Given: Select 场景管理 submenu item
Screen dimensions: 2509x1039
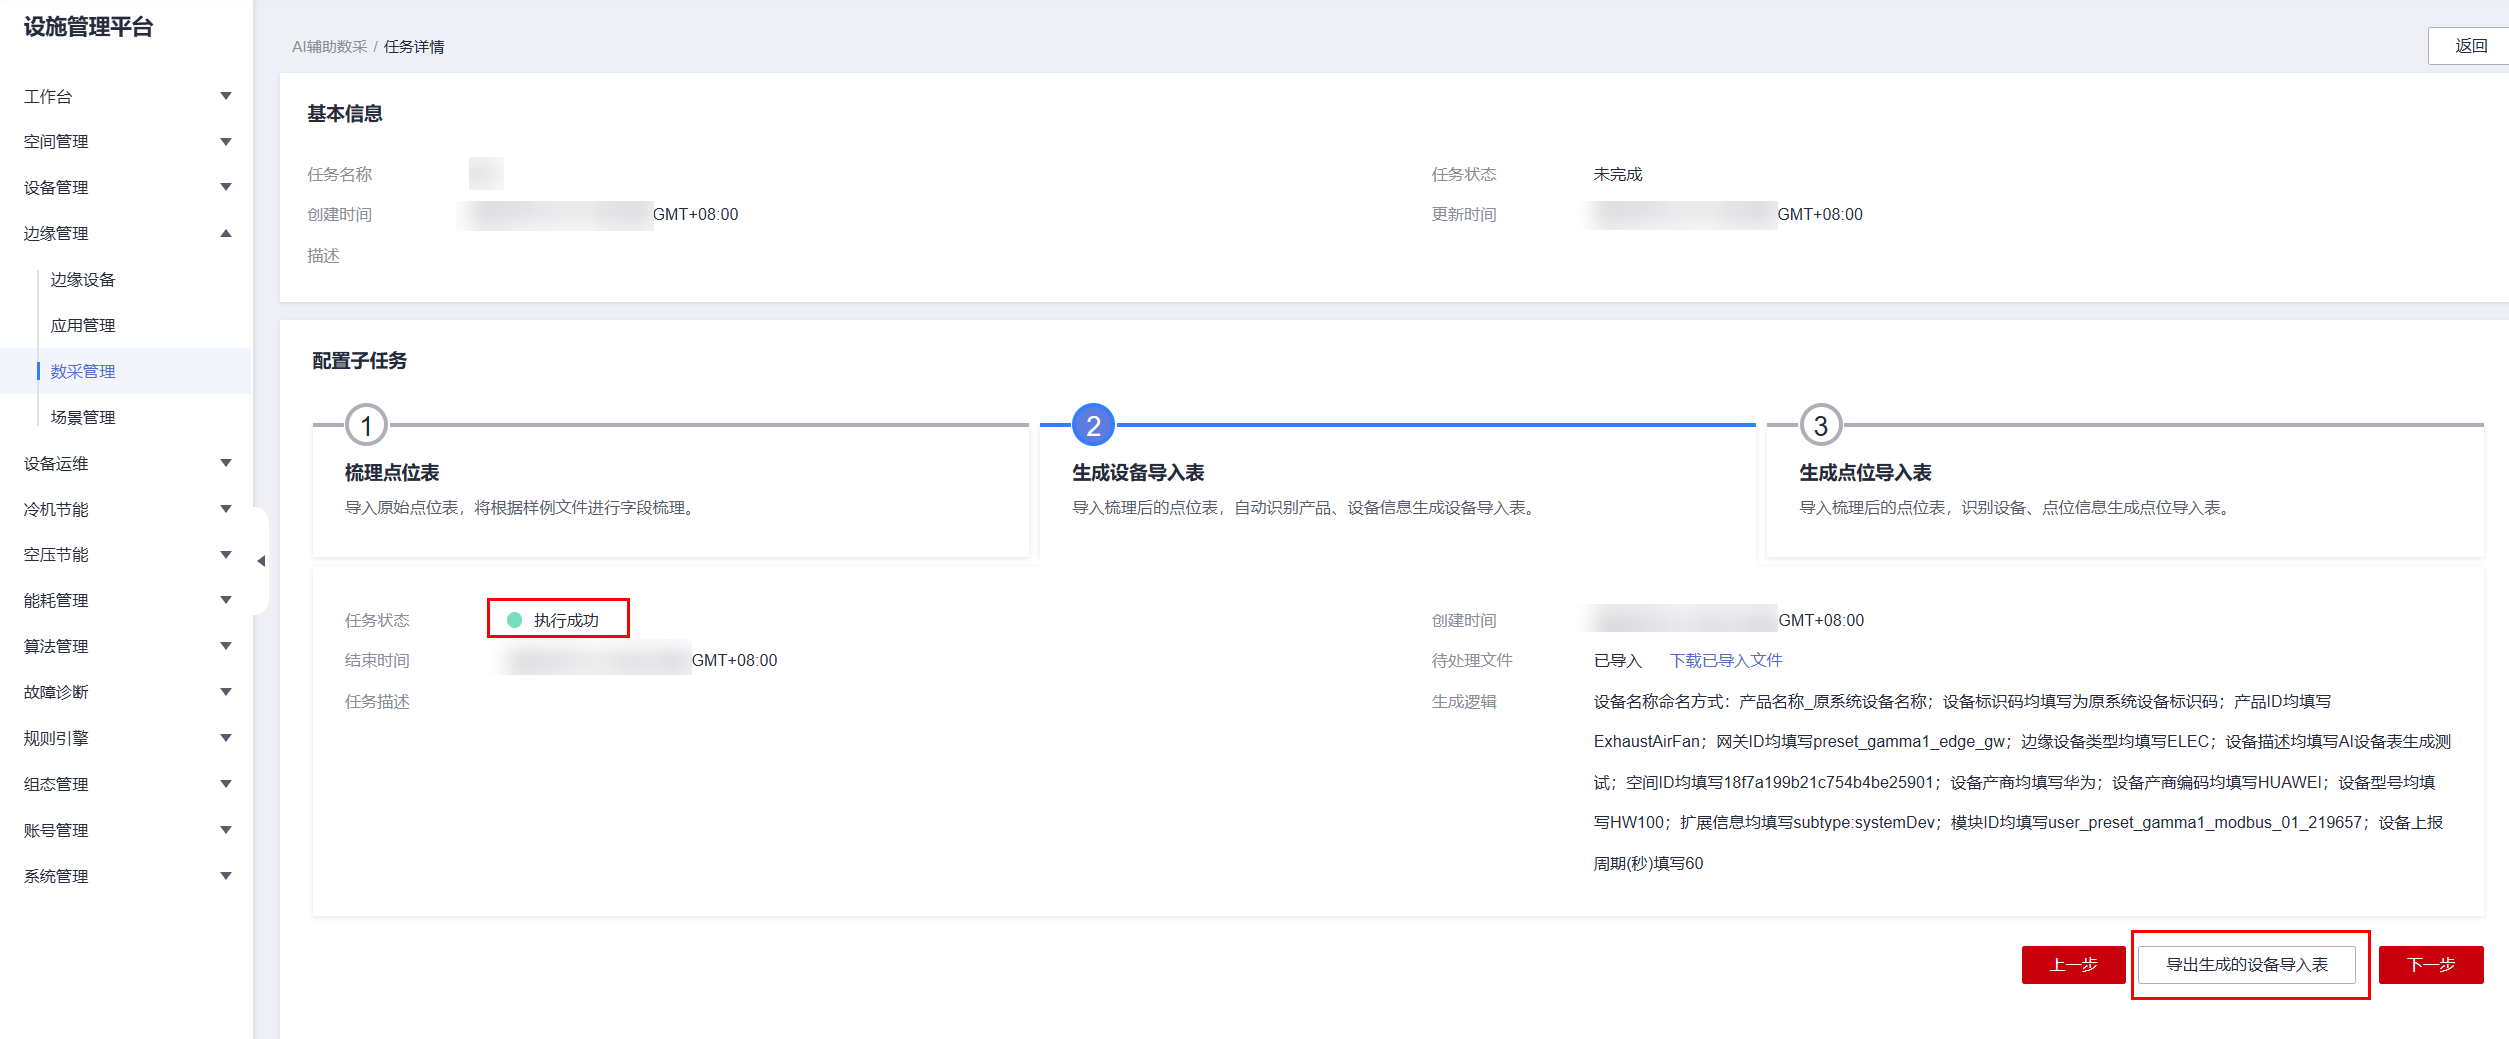Looking at the screenshot, I should (x=83, y=417).
